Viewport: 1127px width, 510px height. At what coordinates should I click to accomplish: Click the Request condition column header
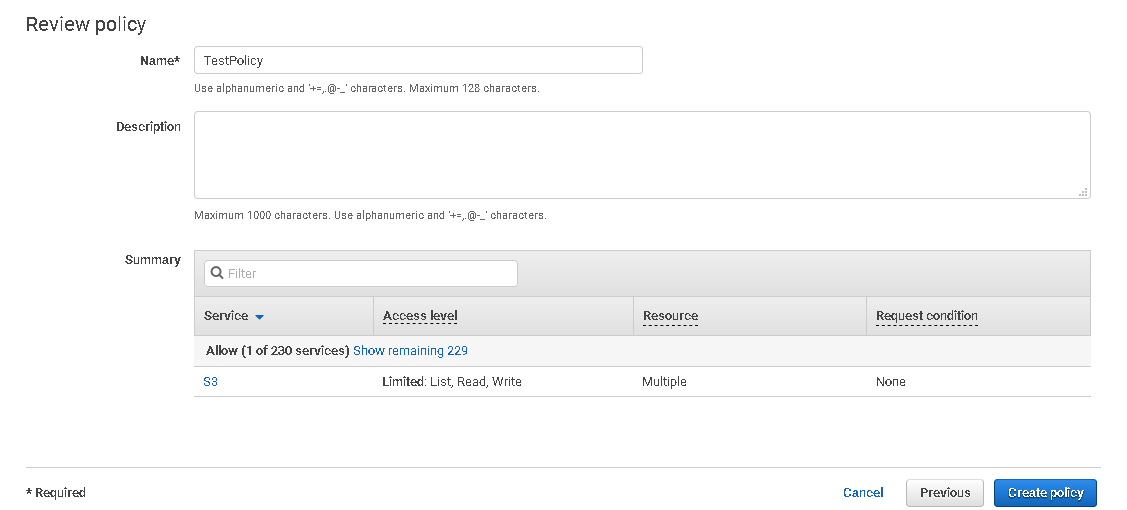point(926,316)
